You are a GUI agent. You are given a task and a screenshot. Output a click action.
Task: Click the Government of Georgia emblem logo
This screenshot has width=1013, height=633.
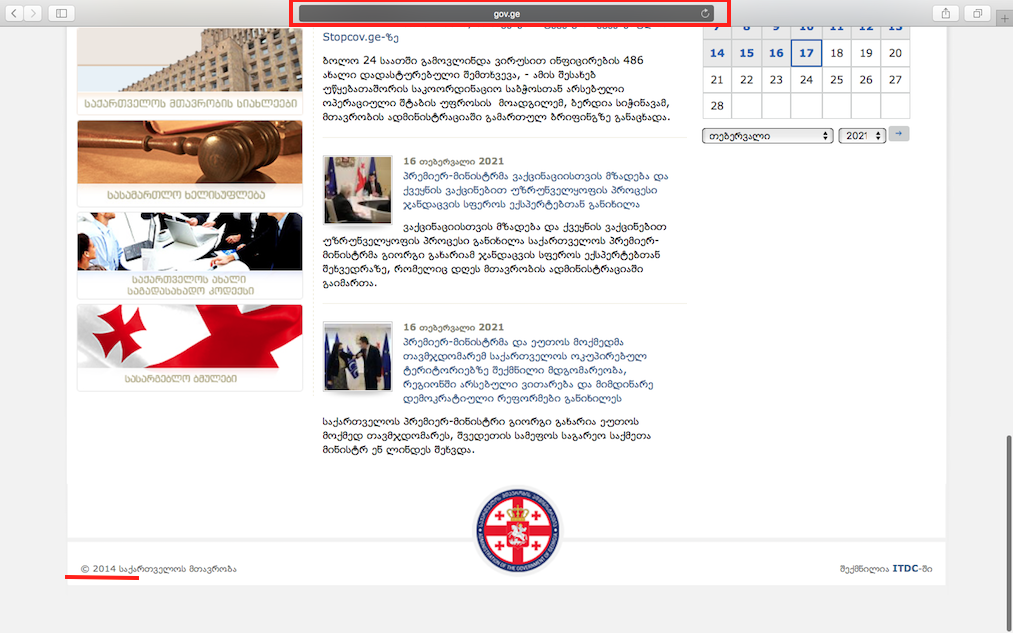517,532
